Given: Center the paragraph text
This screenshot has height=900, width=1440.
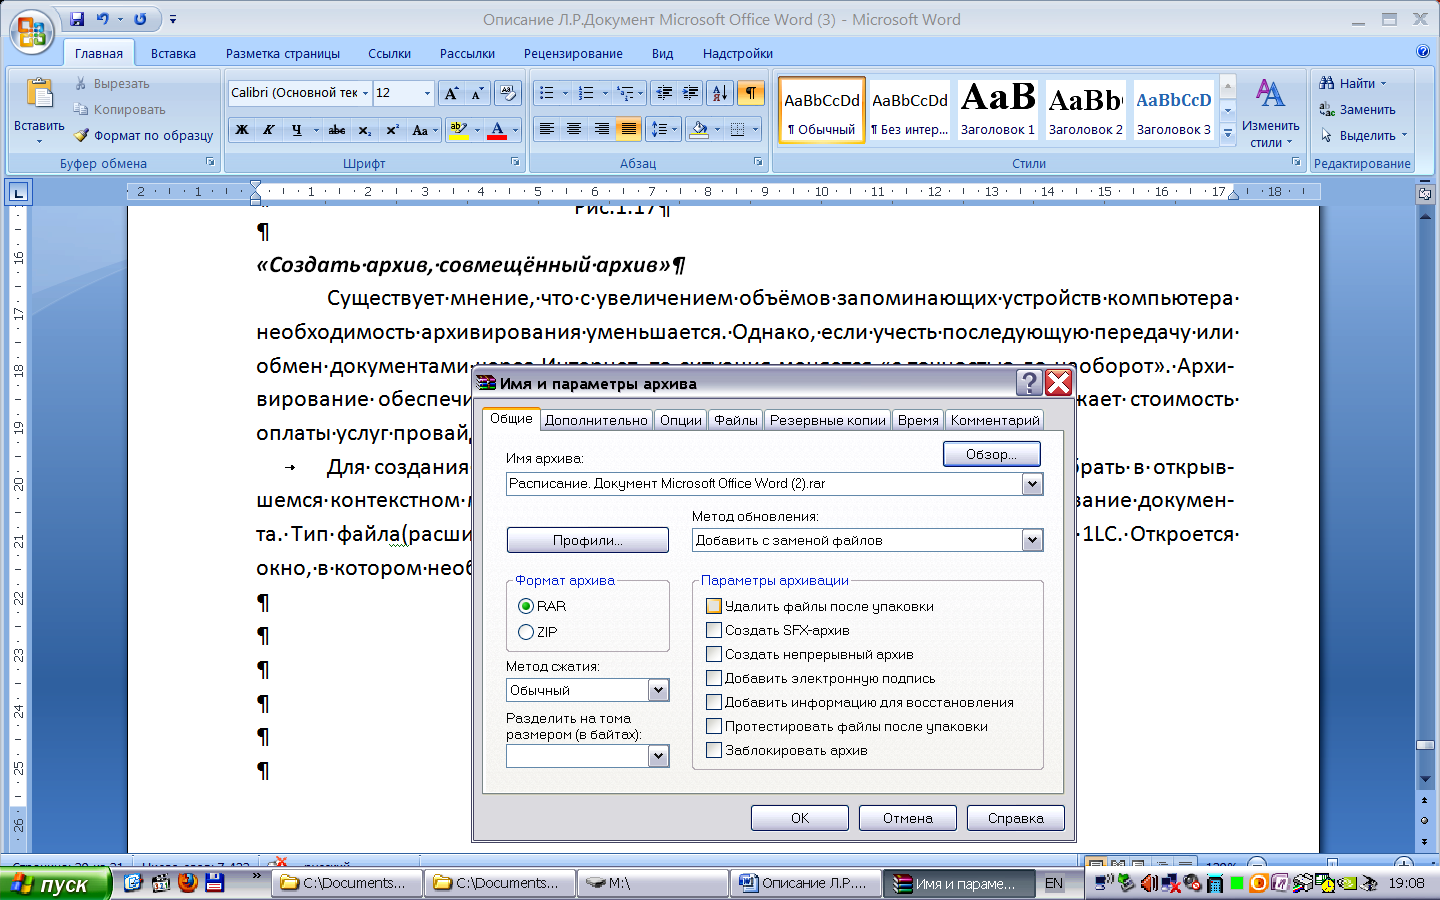Looking at the screenshot, I should click(x=573, y=129).
